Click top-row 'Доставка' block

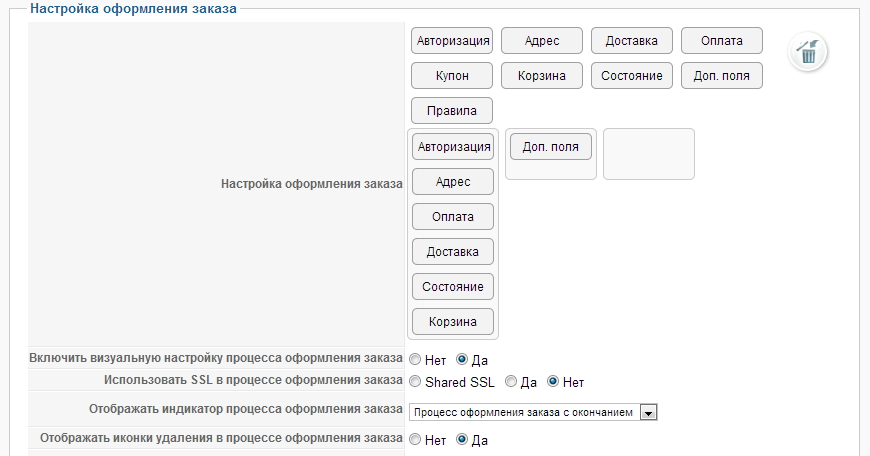[632, 41]
